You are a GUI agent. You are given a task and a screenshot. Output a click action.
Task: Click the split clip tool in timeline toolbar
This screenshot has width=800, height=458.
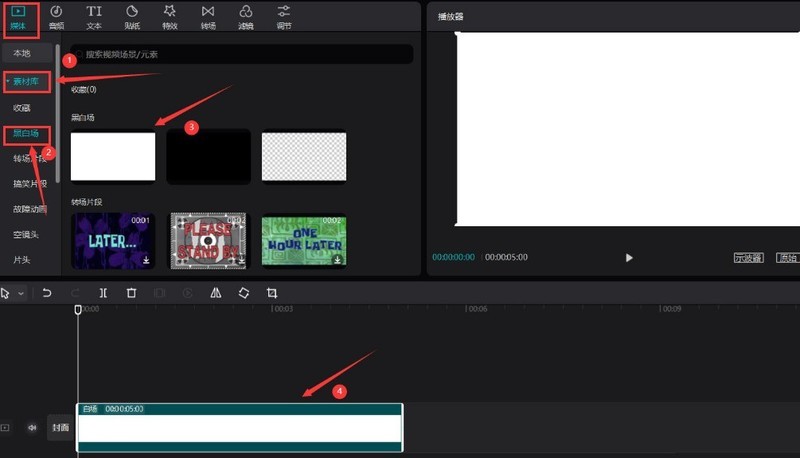pyautogui.click(x=103, y=293)
